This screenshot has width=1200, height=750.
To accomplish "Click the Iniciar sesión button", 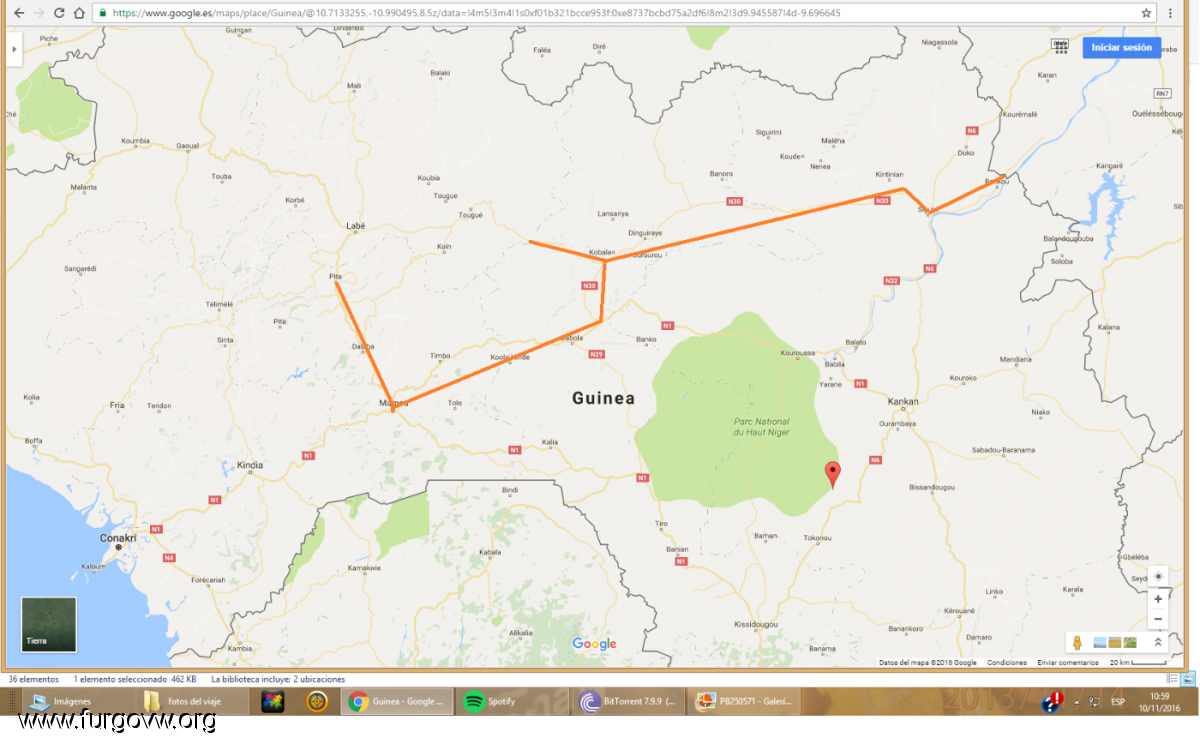I will coord(1121,47).
